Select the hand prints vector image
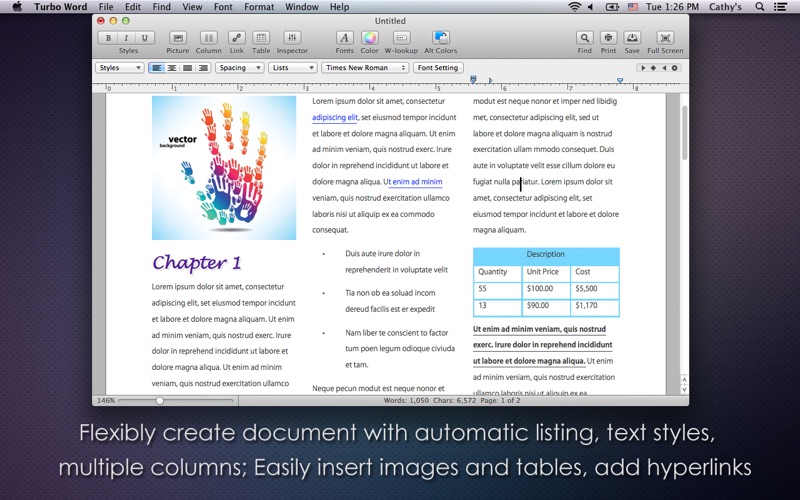Image resolution: width=800 pixels, height=500 pixels. (224, 168)
